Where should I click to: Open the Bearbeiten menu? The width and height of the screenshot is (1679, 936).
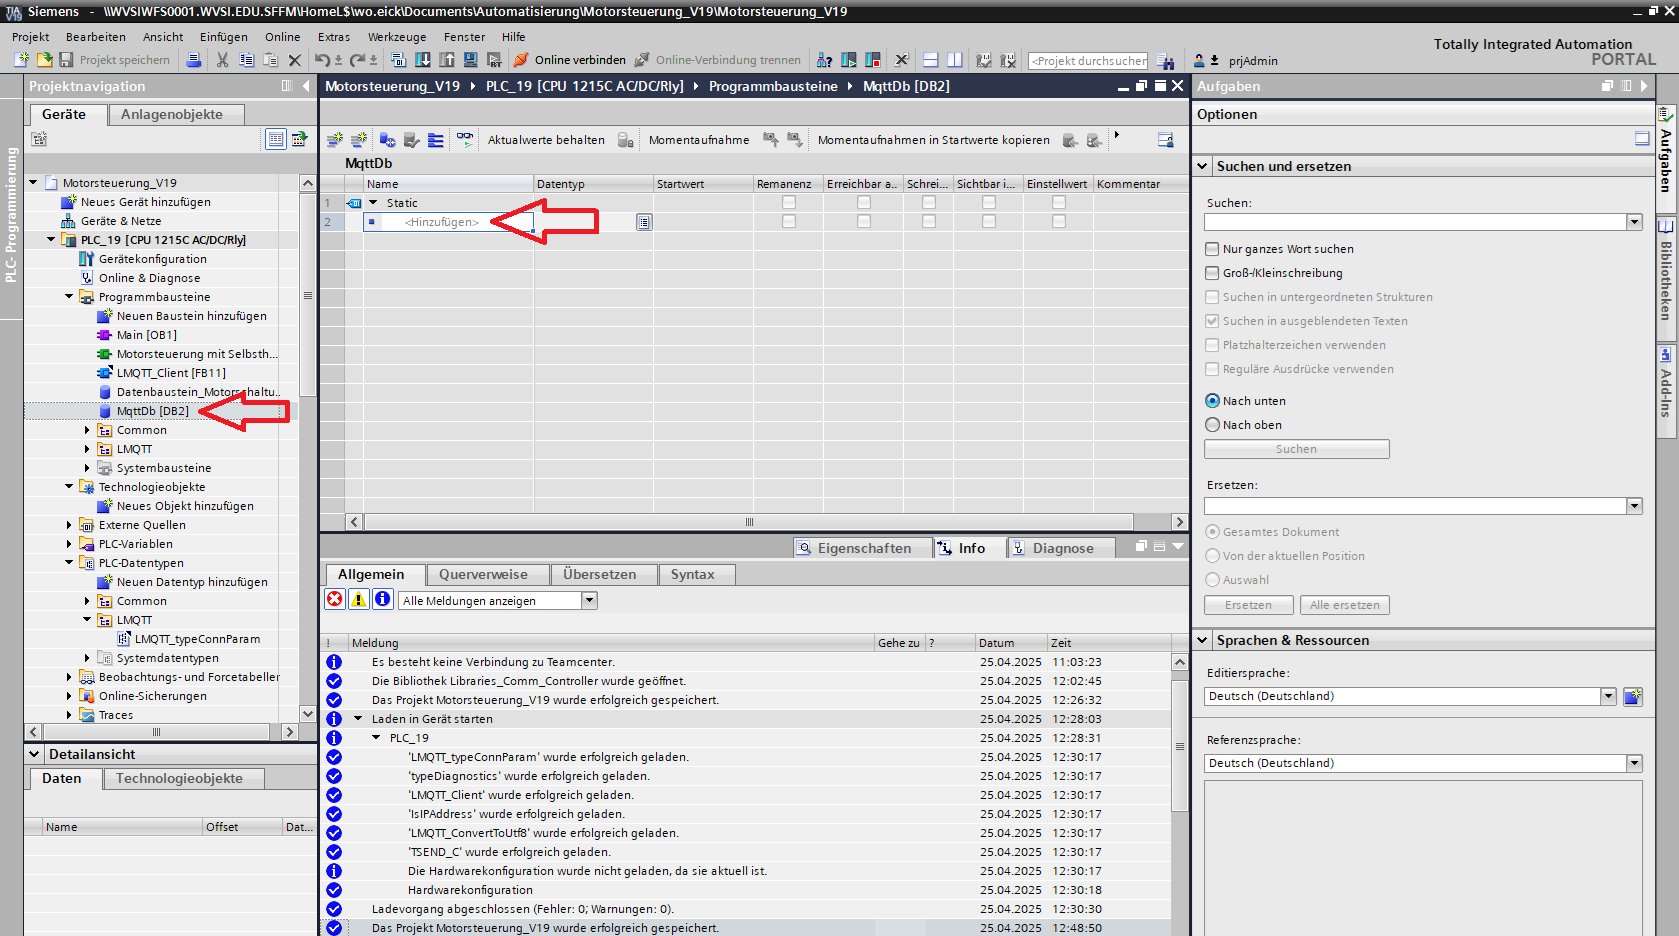(96, 37)
